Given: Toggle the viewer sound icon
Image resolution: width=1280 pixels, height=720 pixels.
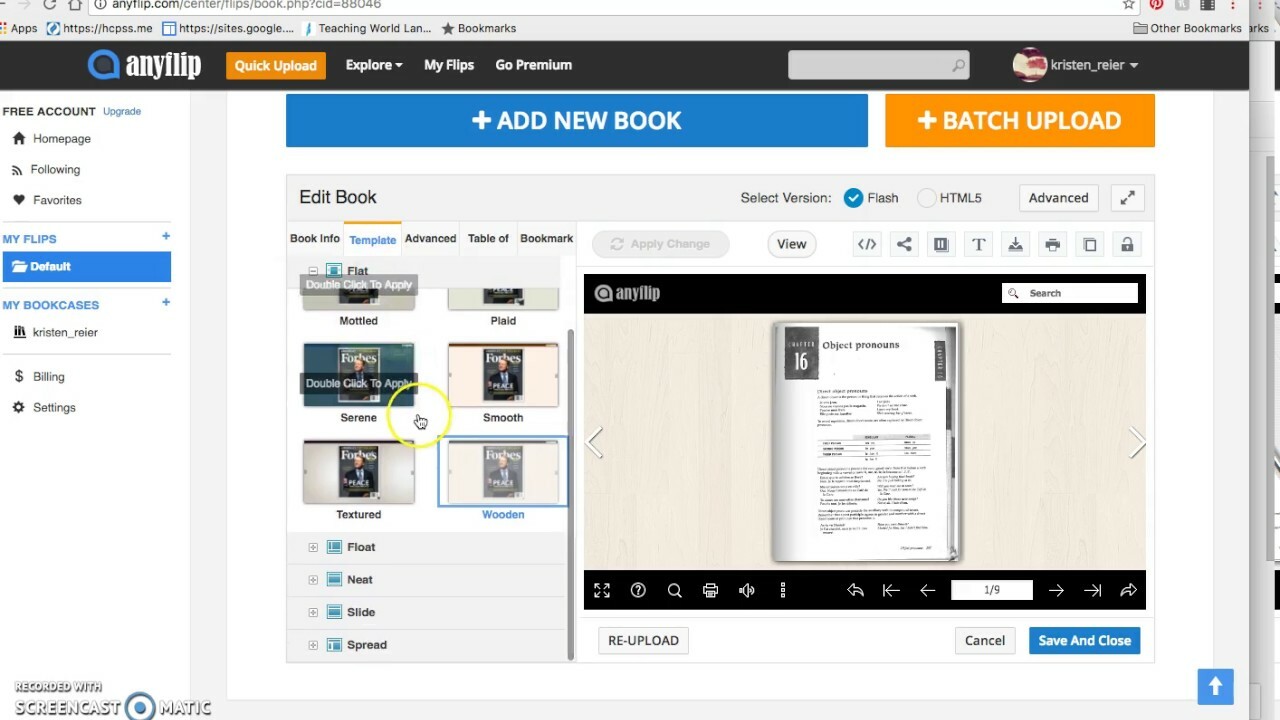Looking at the screenshot, I should [x=746, y=591].
